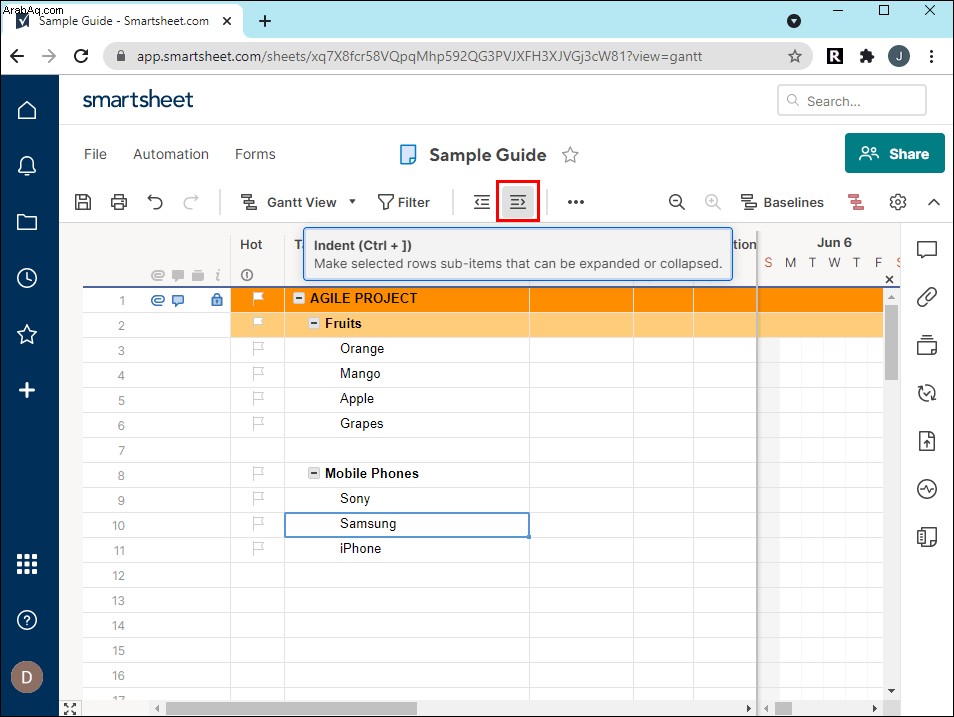This screenshot has height=717, width=954.
Task: Toggle the critical path icon
Action: tap(855, 202)
